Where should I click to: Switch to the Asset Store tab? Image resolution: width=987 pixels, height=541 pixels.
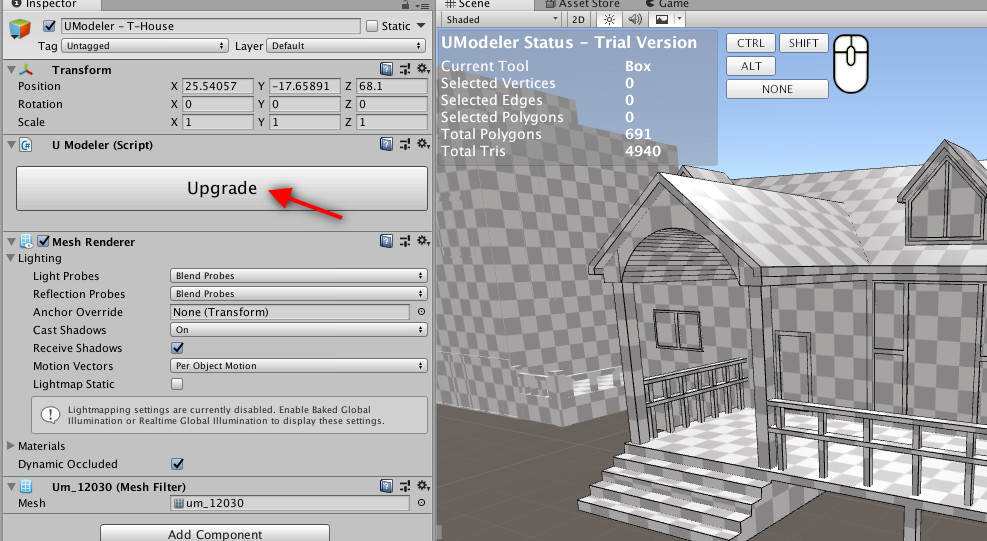582,4
